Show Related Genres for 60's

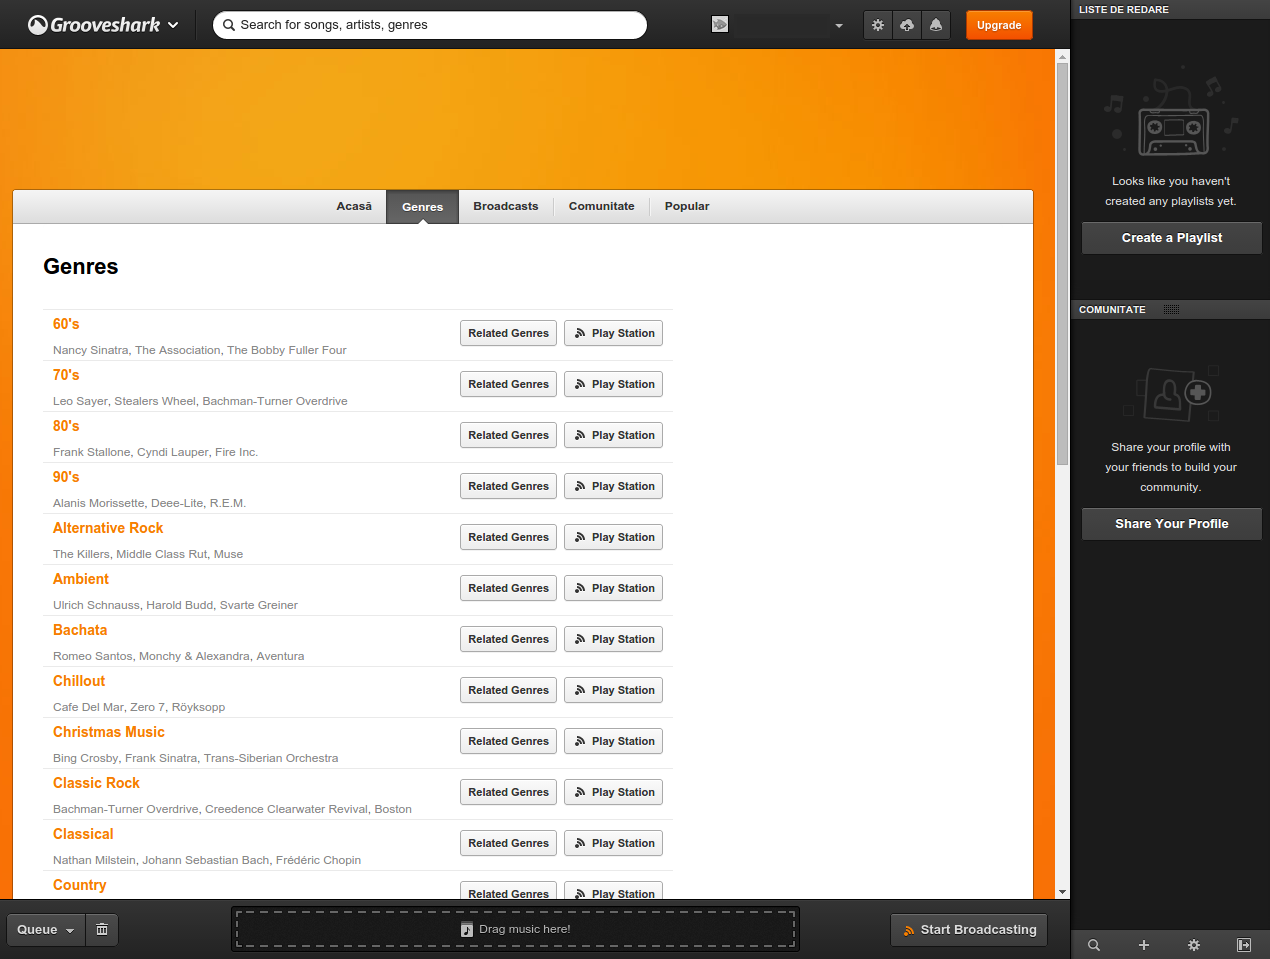(508, 333)
